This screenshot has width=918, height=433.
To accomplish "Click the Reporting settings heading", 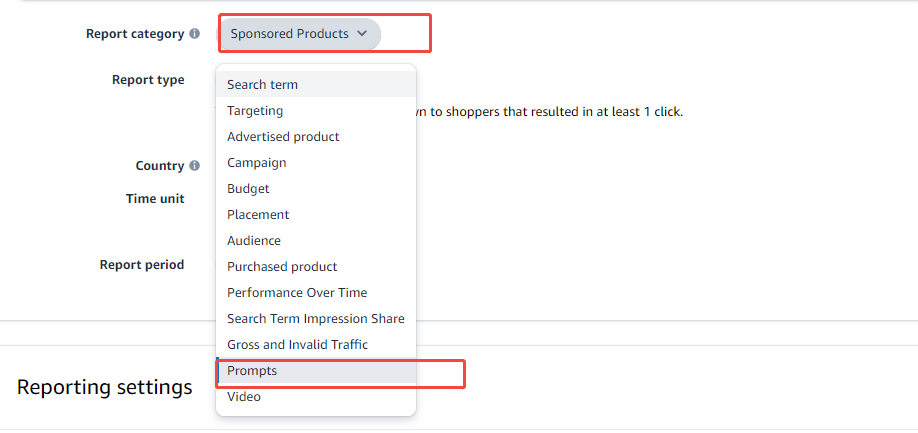I will pyautogui.click(x=105, y=387).
